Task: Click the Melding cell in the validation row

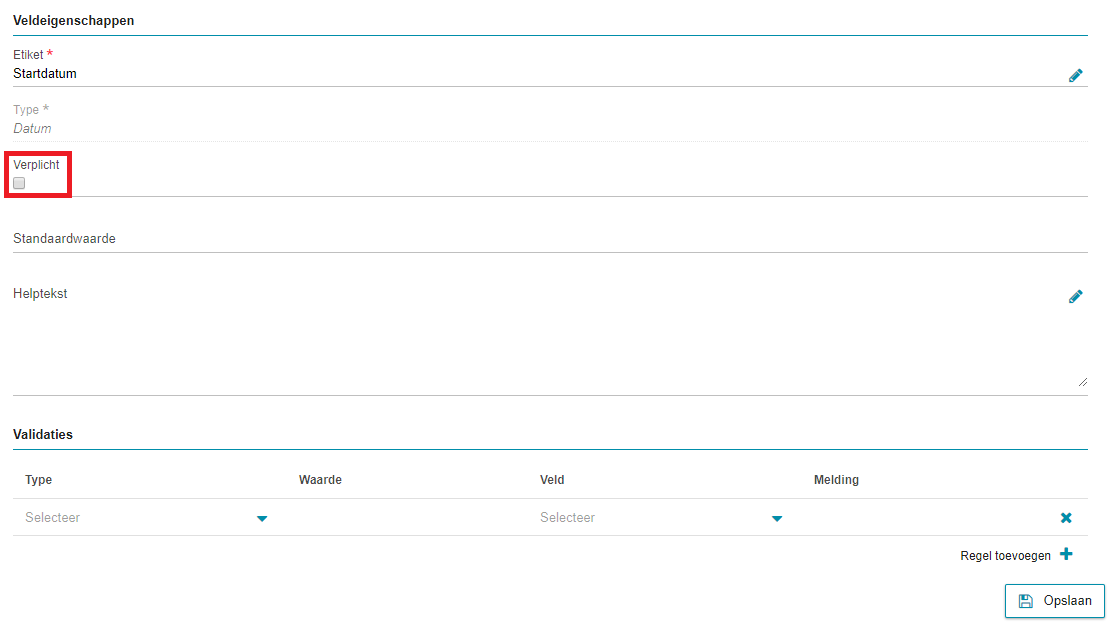Action: tap(929, 518)
